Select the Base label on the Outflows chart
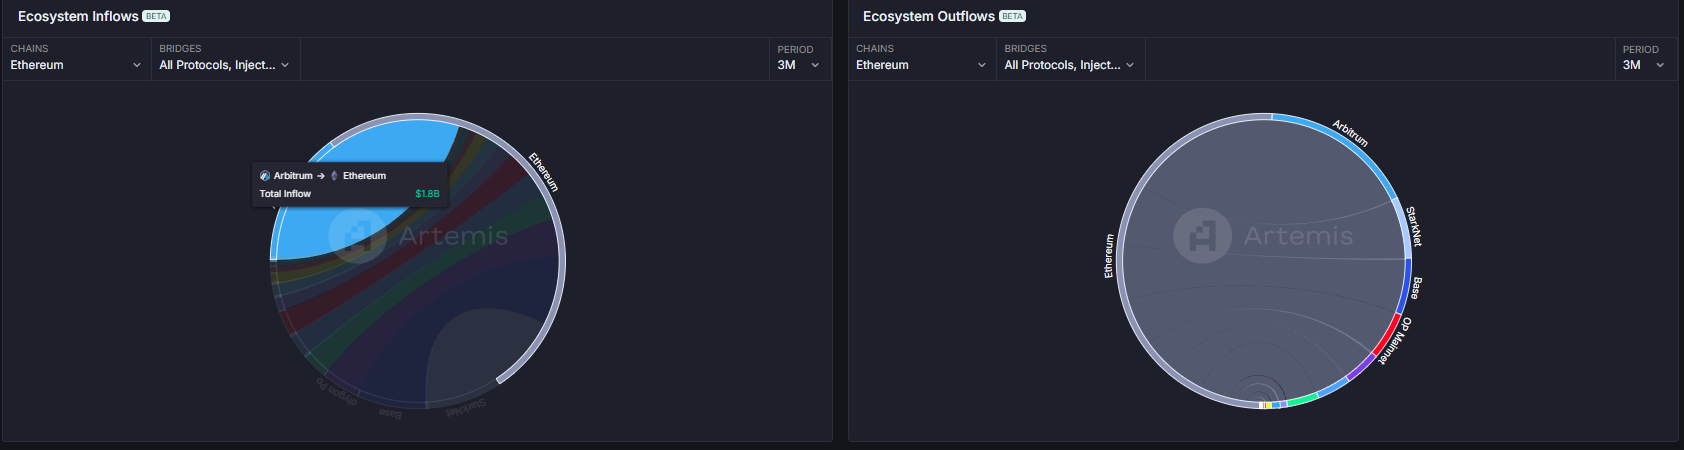The height and width of the screenshot is (450, 1684). click(x=1415, y=288)
